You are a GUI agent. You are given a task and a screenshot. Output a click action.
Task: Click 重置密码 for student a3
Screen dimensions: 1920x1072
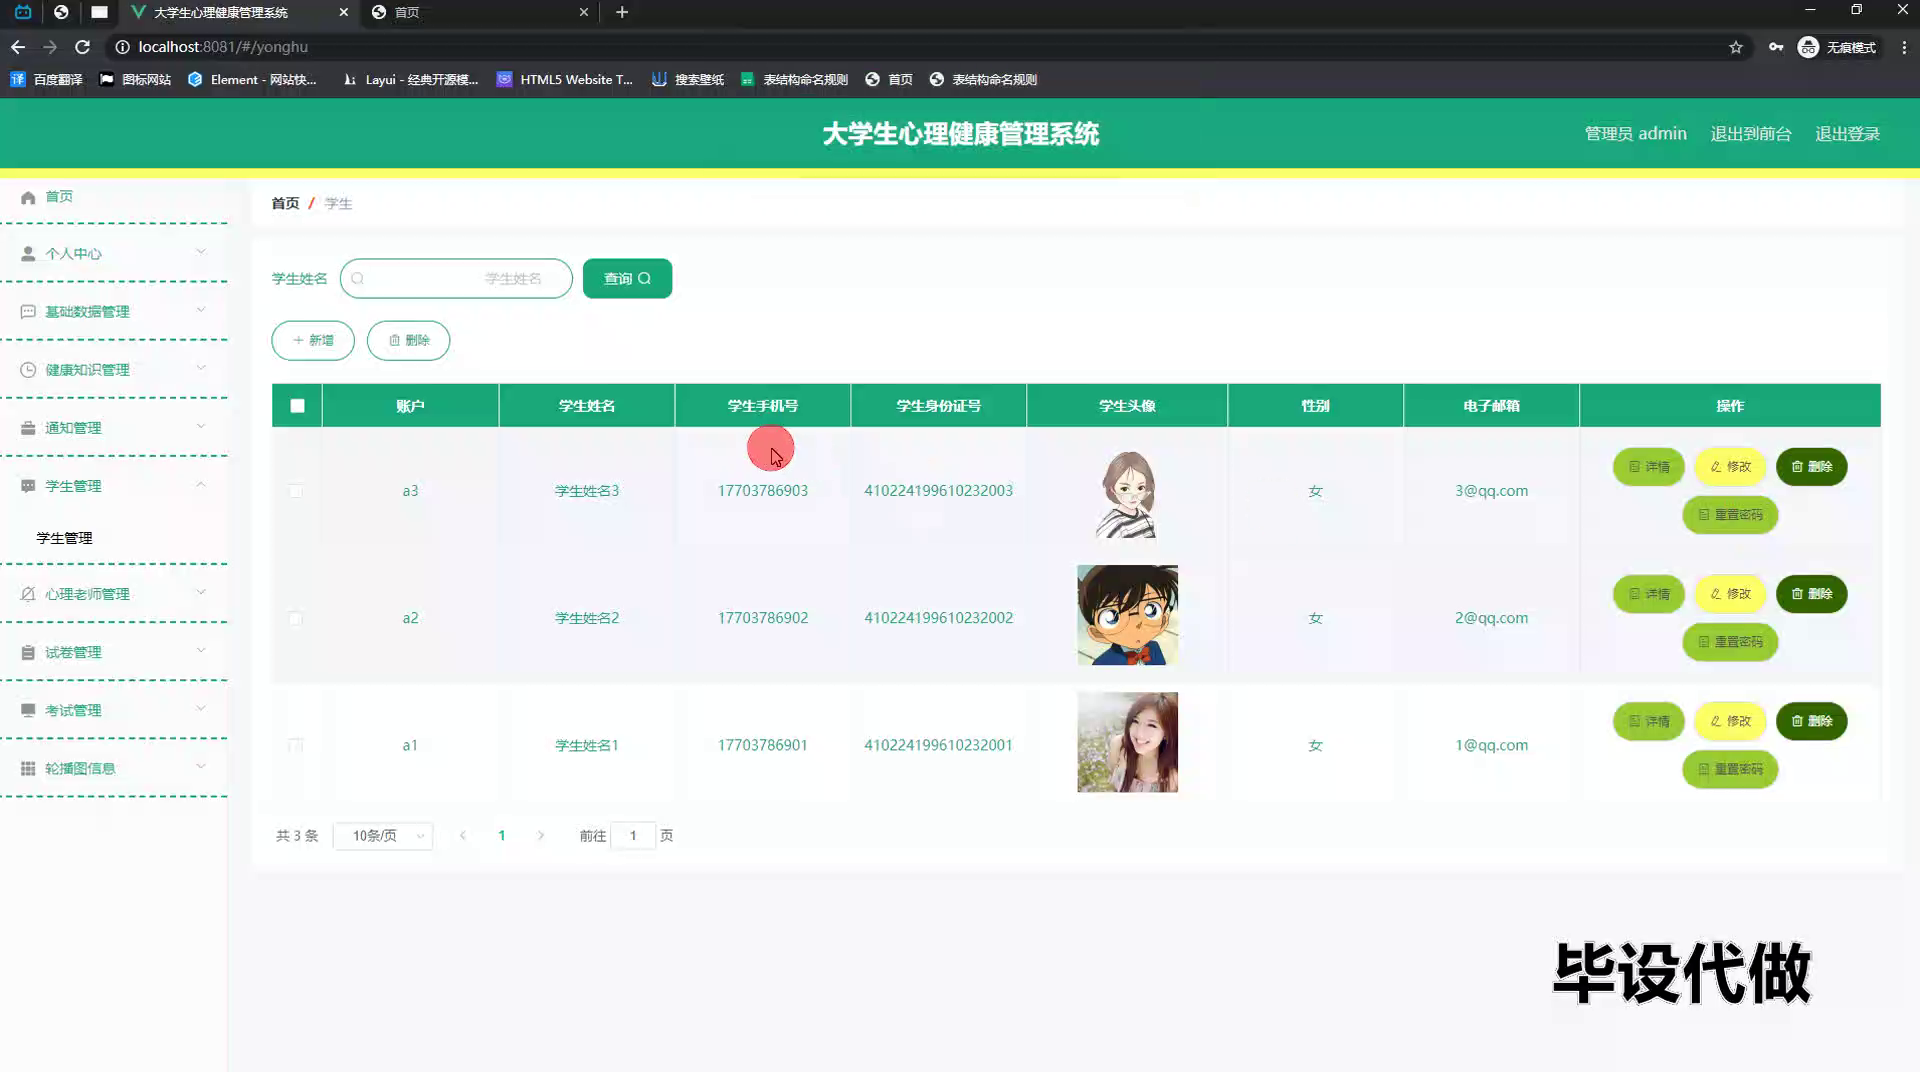pyautogui.click(x=1730, y=515)
